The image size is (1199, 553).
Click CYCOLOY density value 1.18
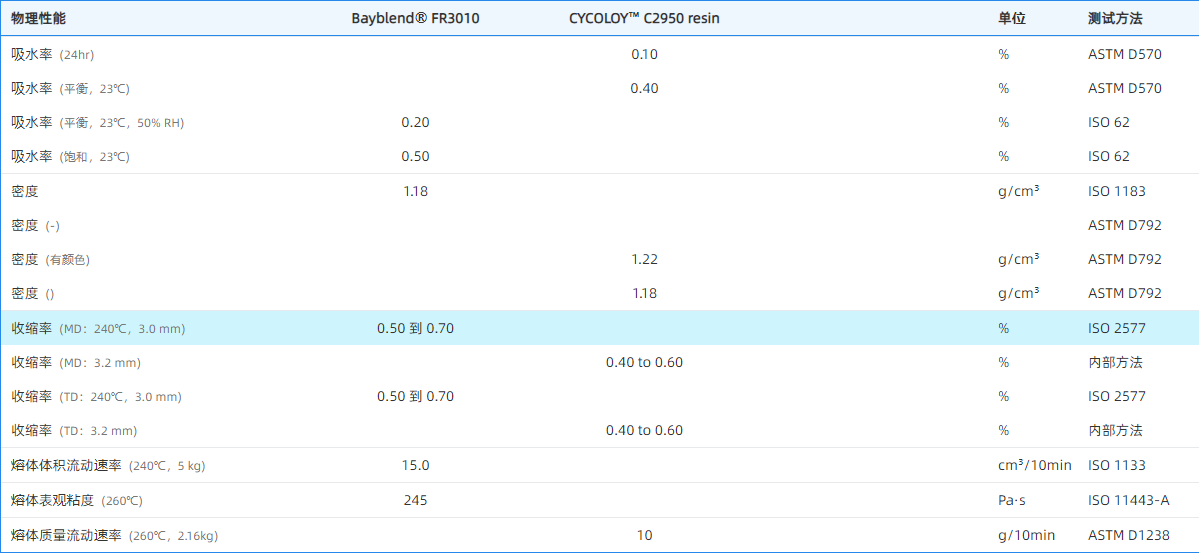pyautogui.click(x=644, y=293)
